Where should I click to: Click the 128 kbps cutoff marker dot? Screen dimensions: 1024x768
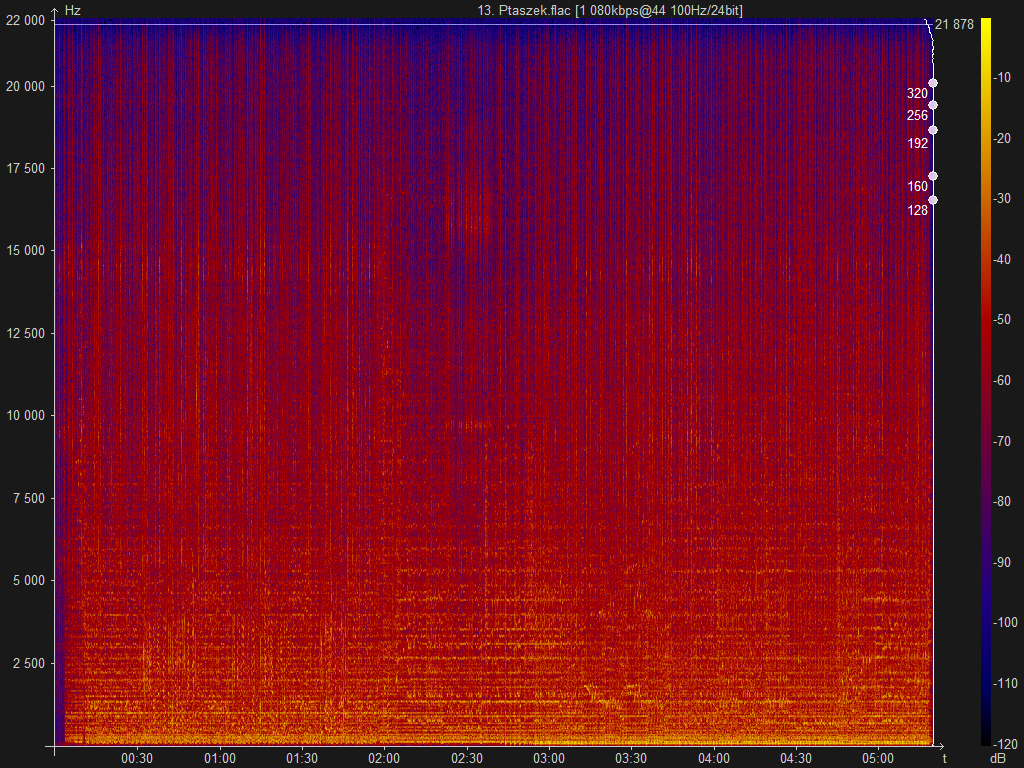(933, 200)
